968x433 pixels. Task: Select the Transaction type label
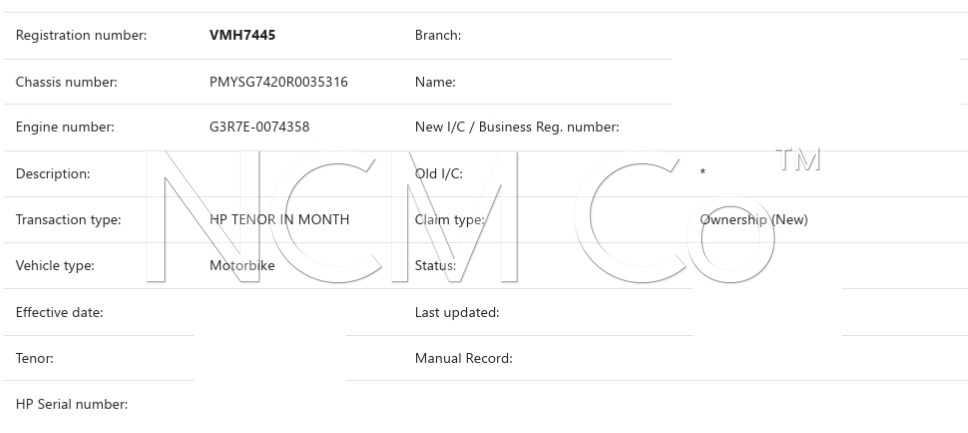pos(68,220)
